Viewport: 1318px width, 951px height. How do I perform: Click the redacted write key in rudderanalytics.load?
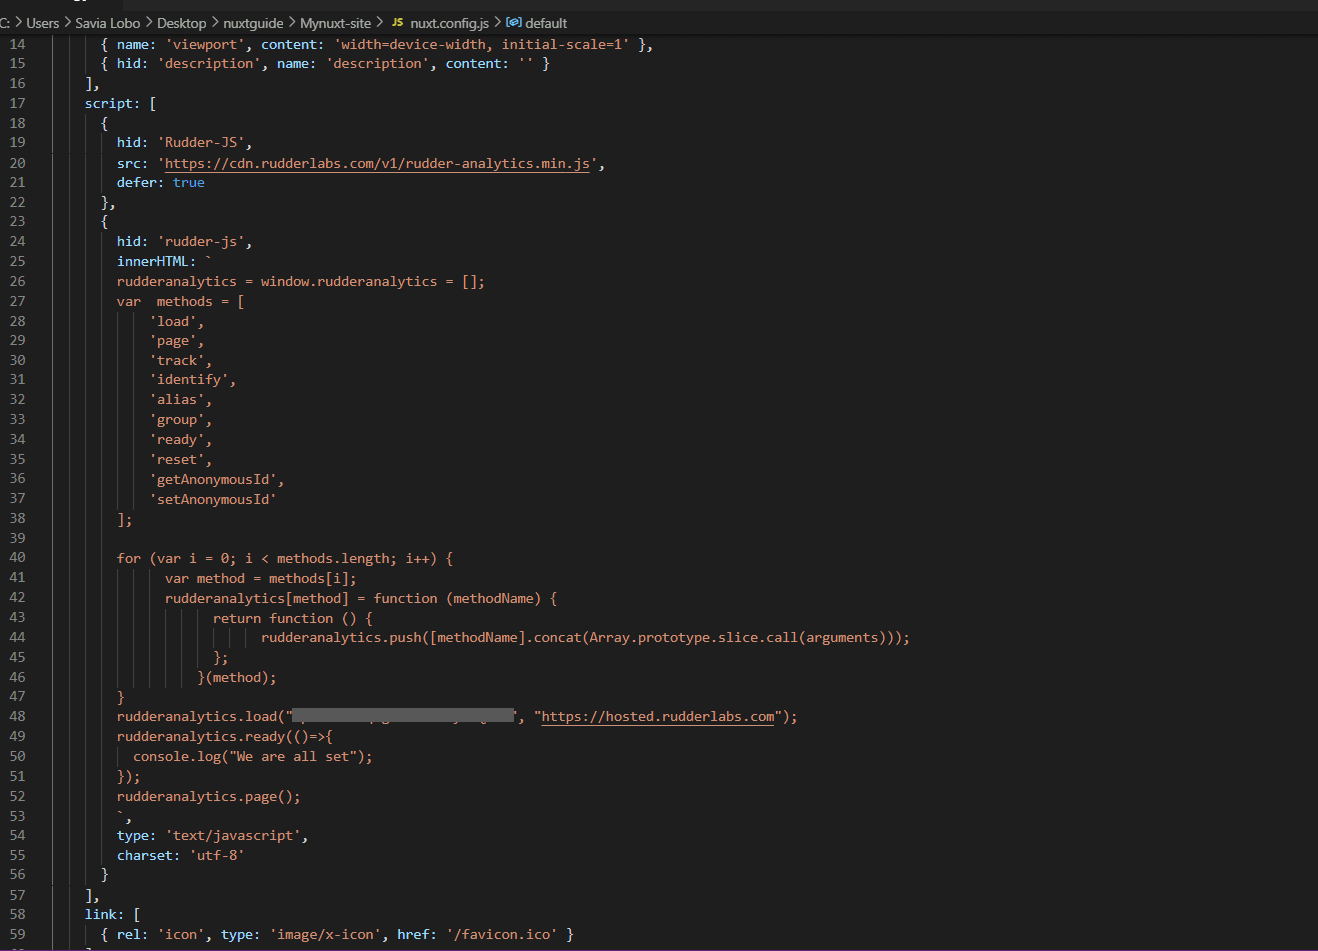pos(403,717)
